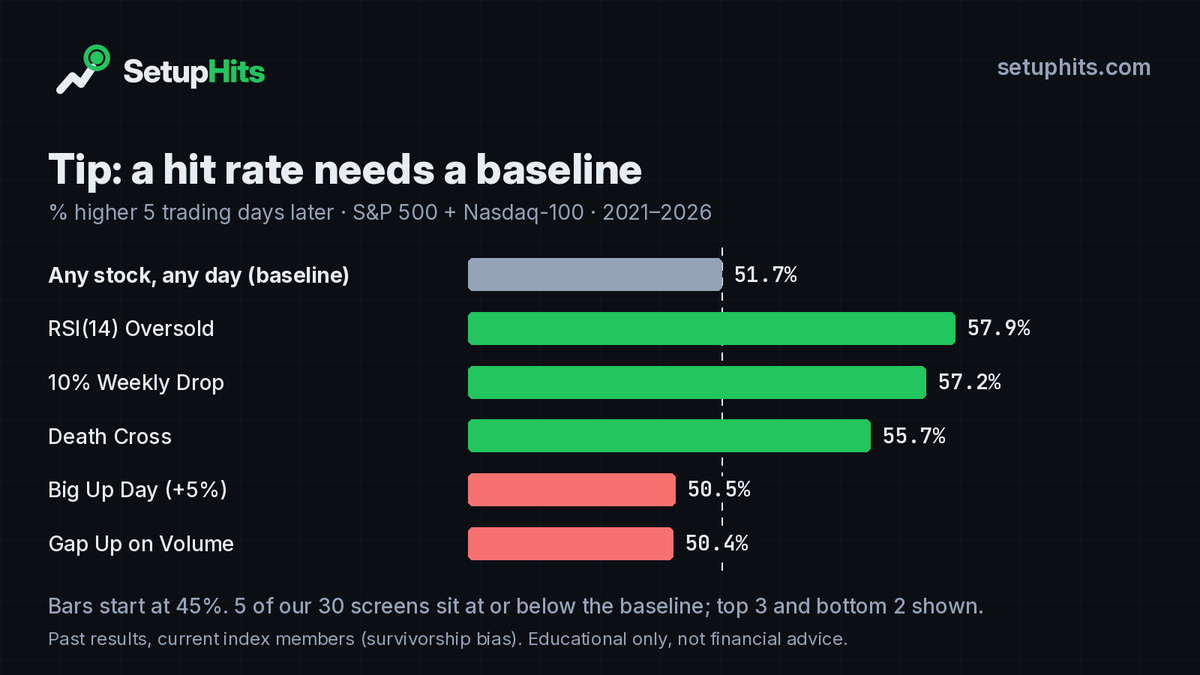
Task: Click the red Big Up Day bar
Action: coord(572,490)
